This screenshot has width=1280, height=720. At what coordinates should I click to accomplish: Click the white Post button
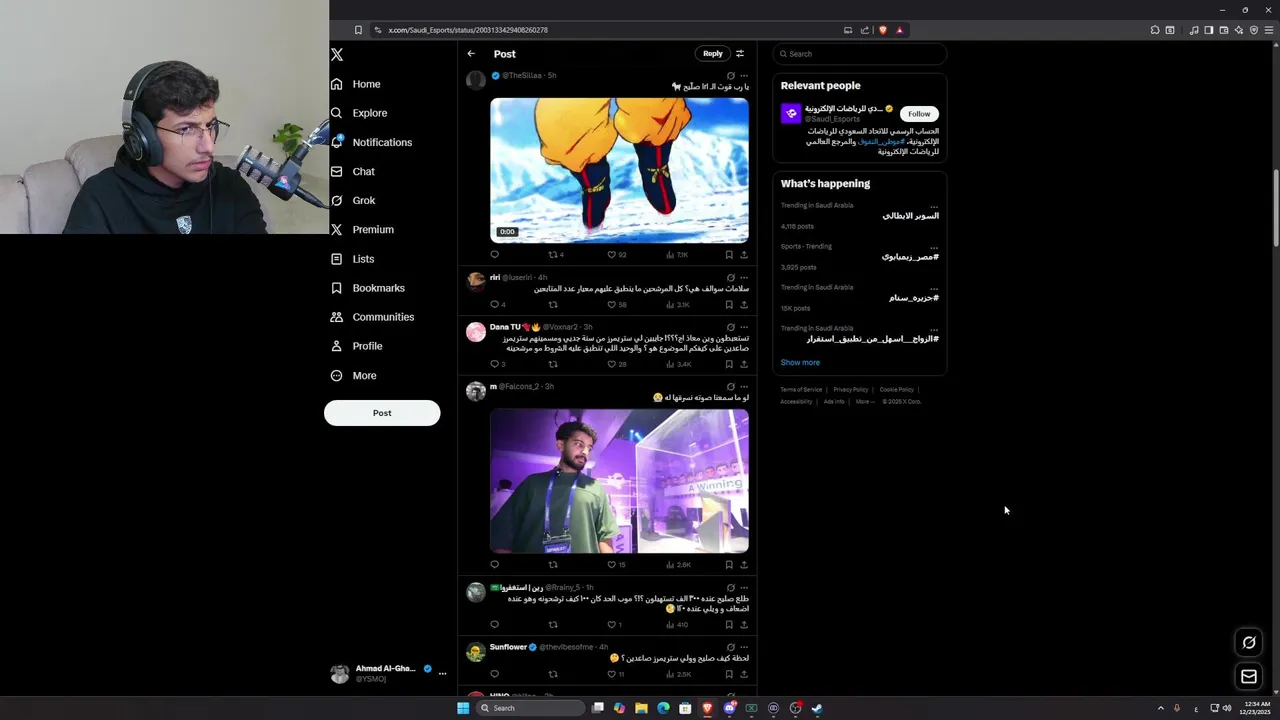click(x=382, y=413)
